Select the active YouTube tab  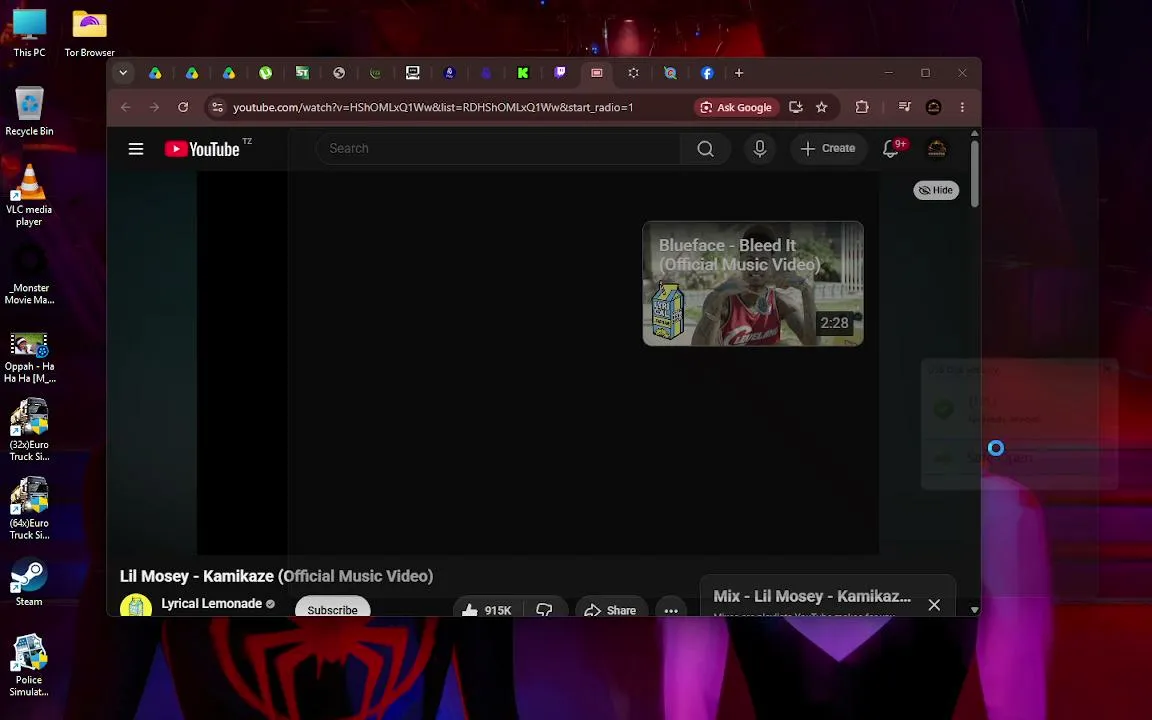pyautogui.click(x=597, y=73)
